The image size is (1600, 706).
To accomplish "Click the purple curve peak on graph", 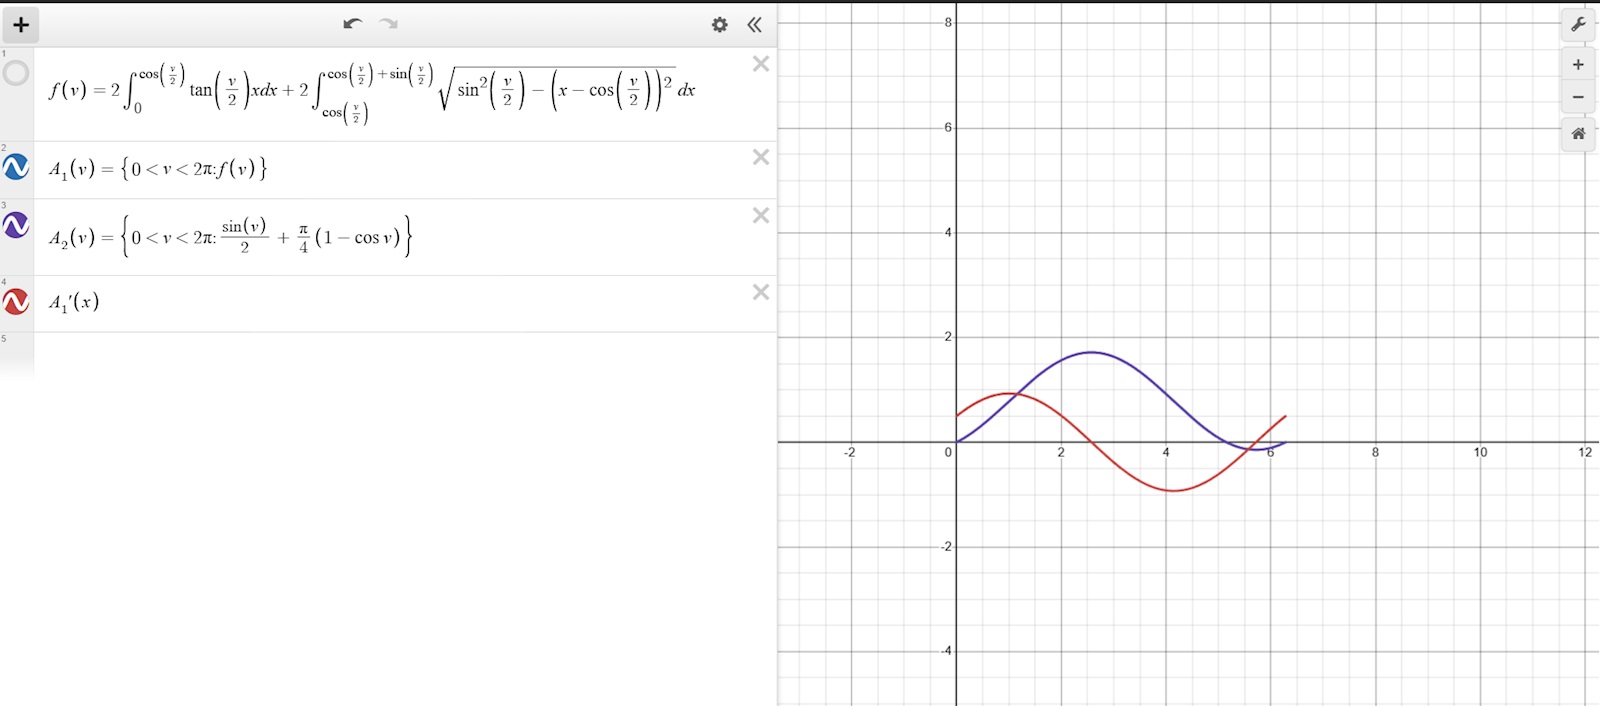I will 1091,352.
